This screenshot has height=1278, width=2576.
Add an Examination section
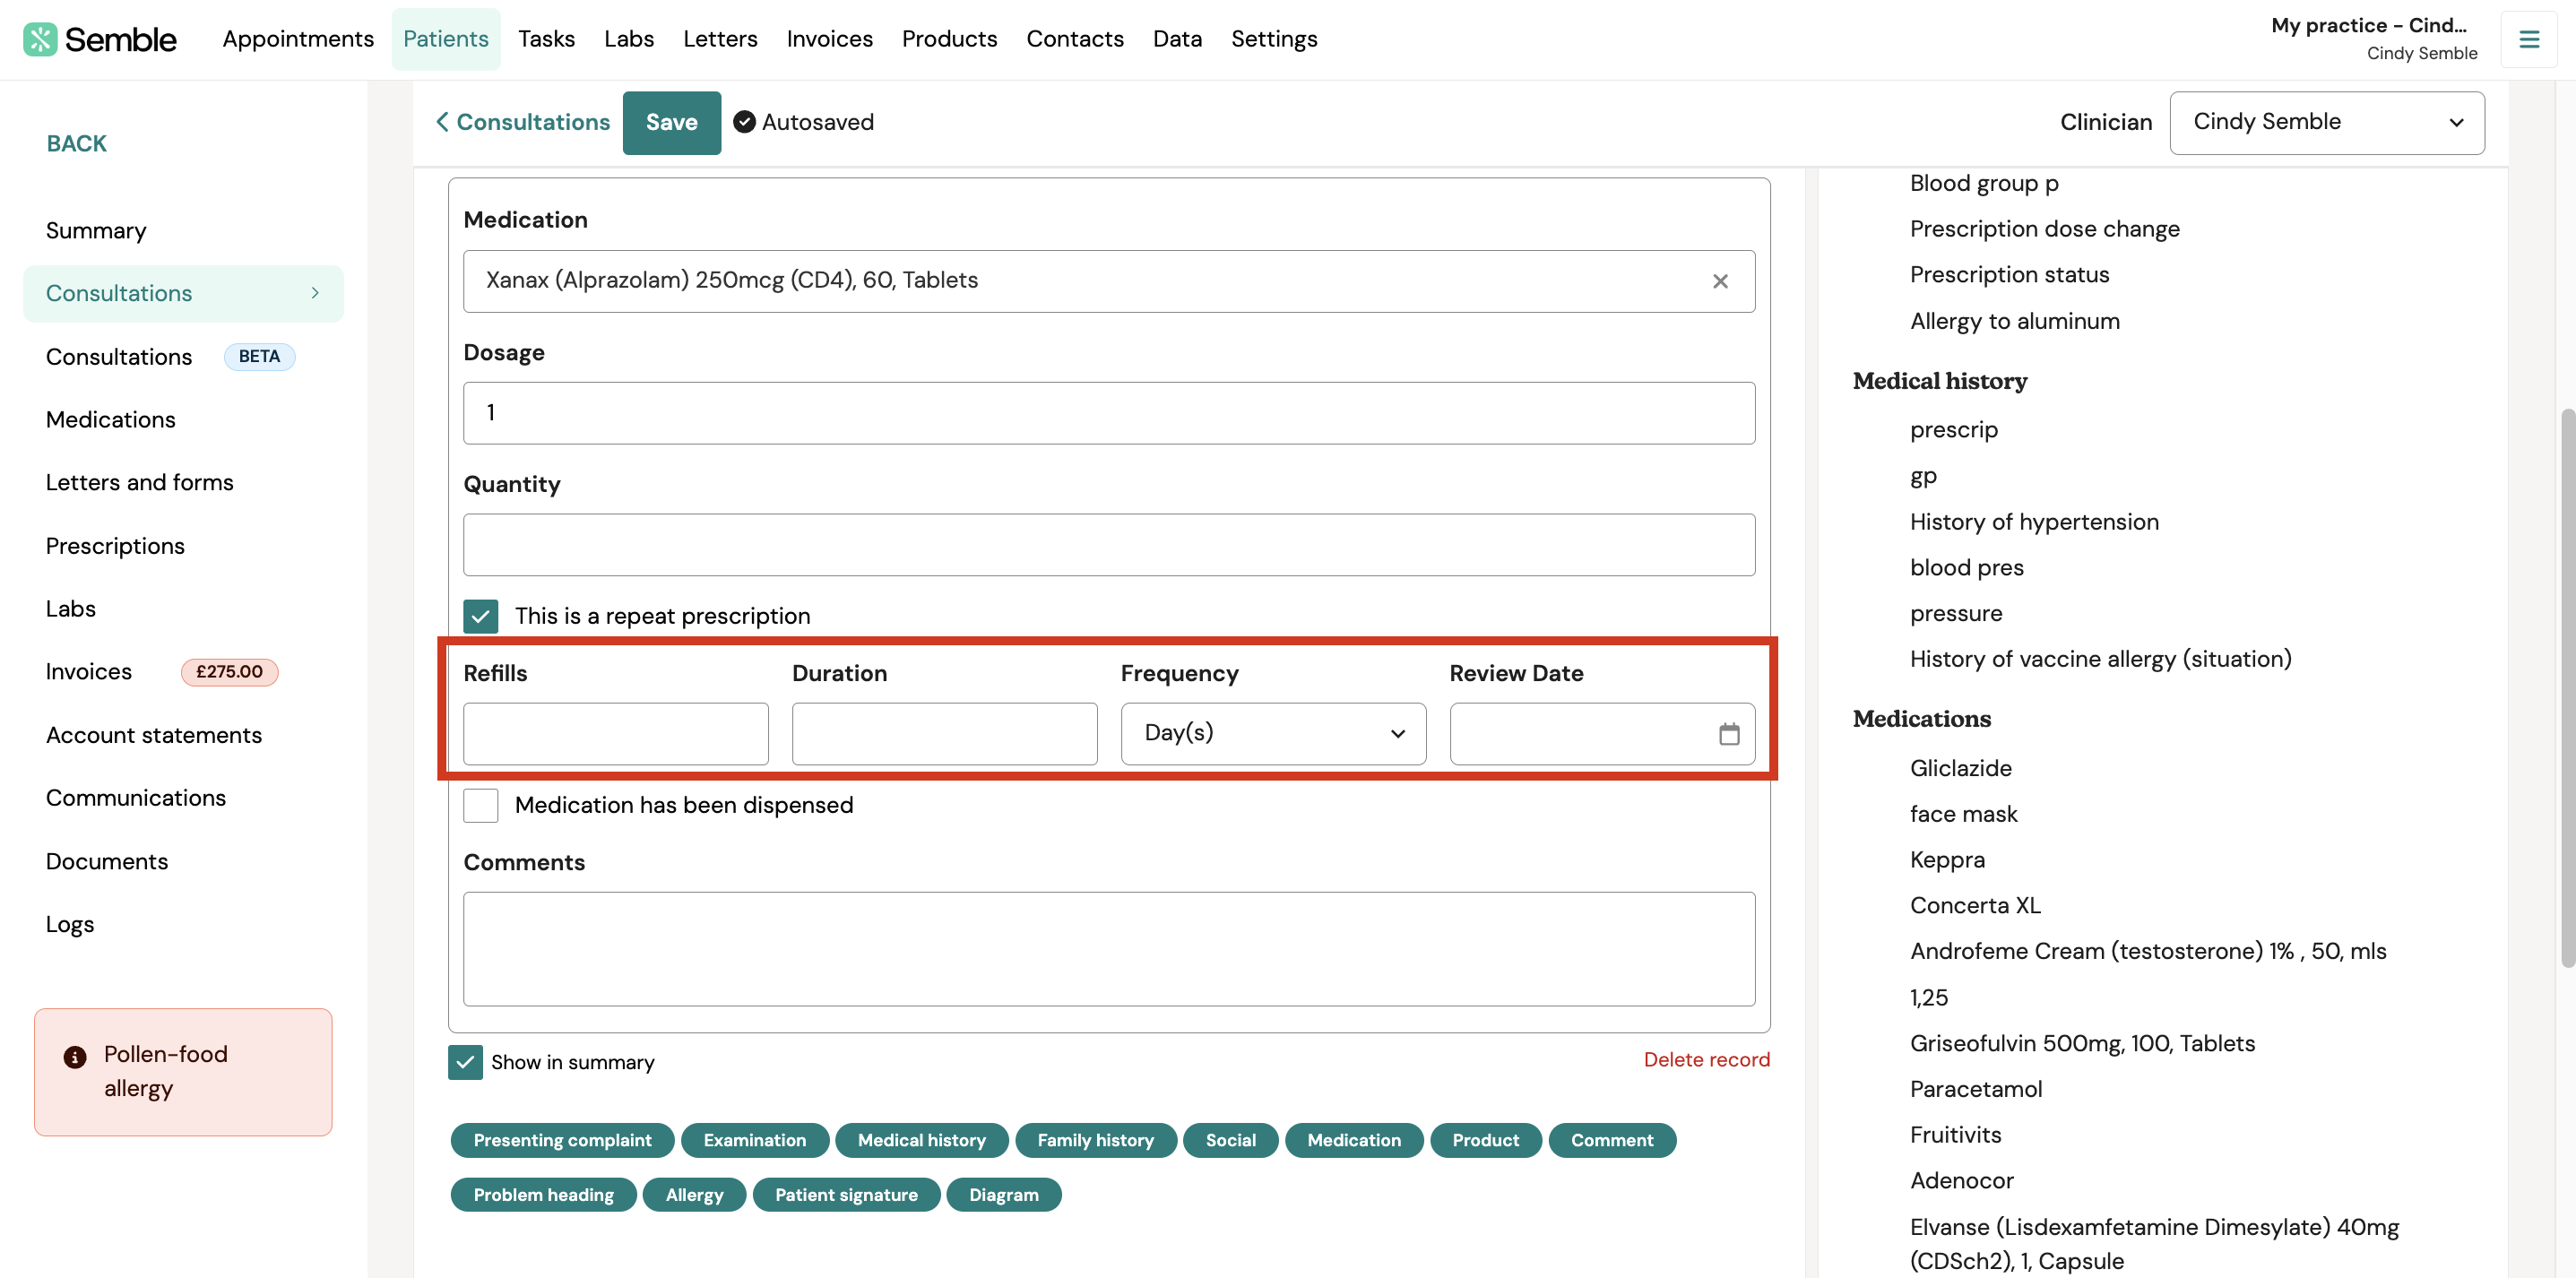(x=755, y=1140)
